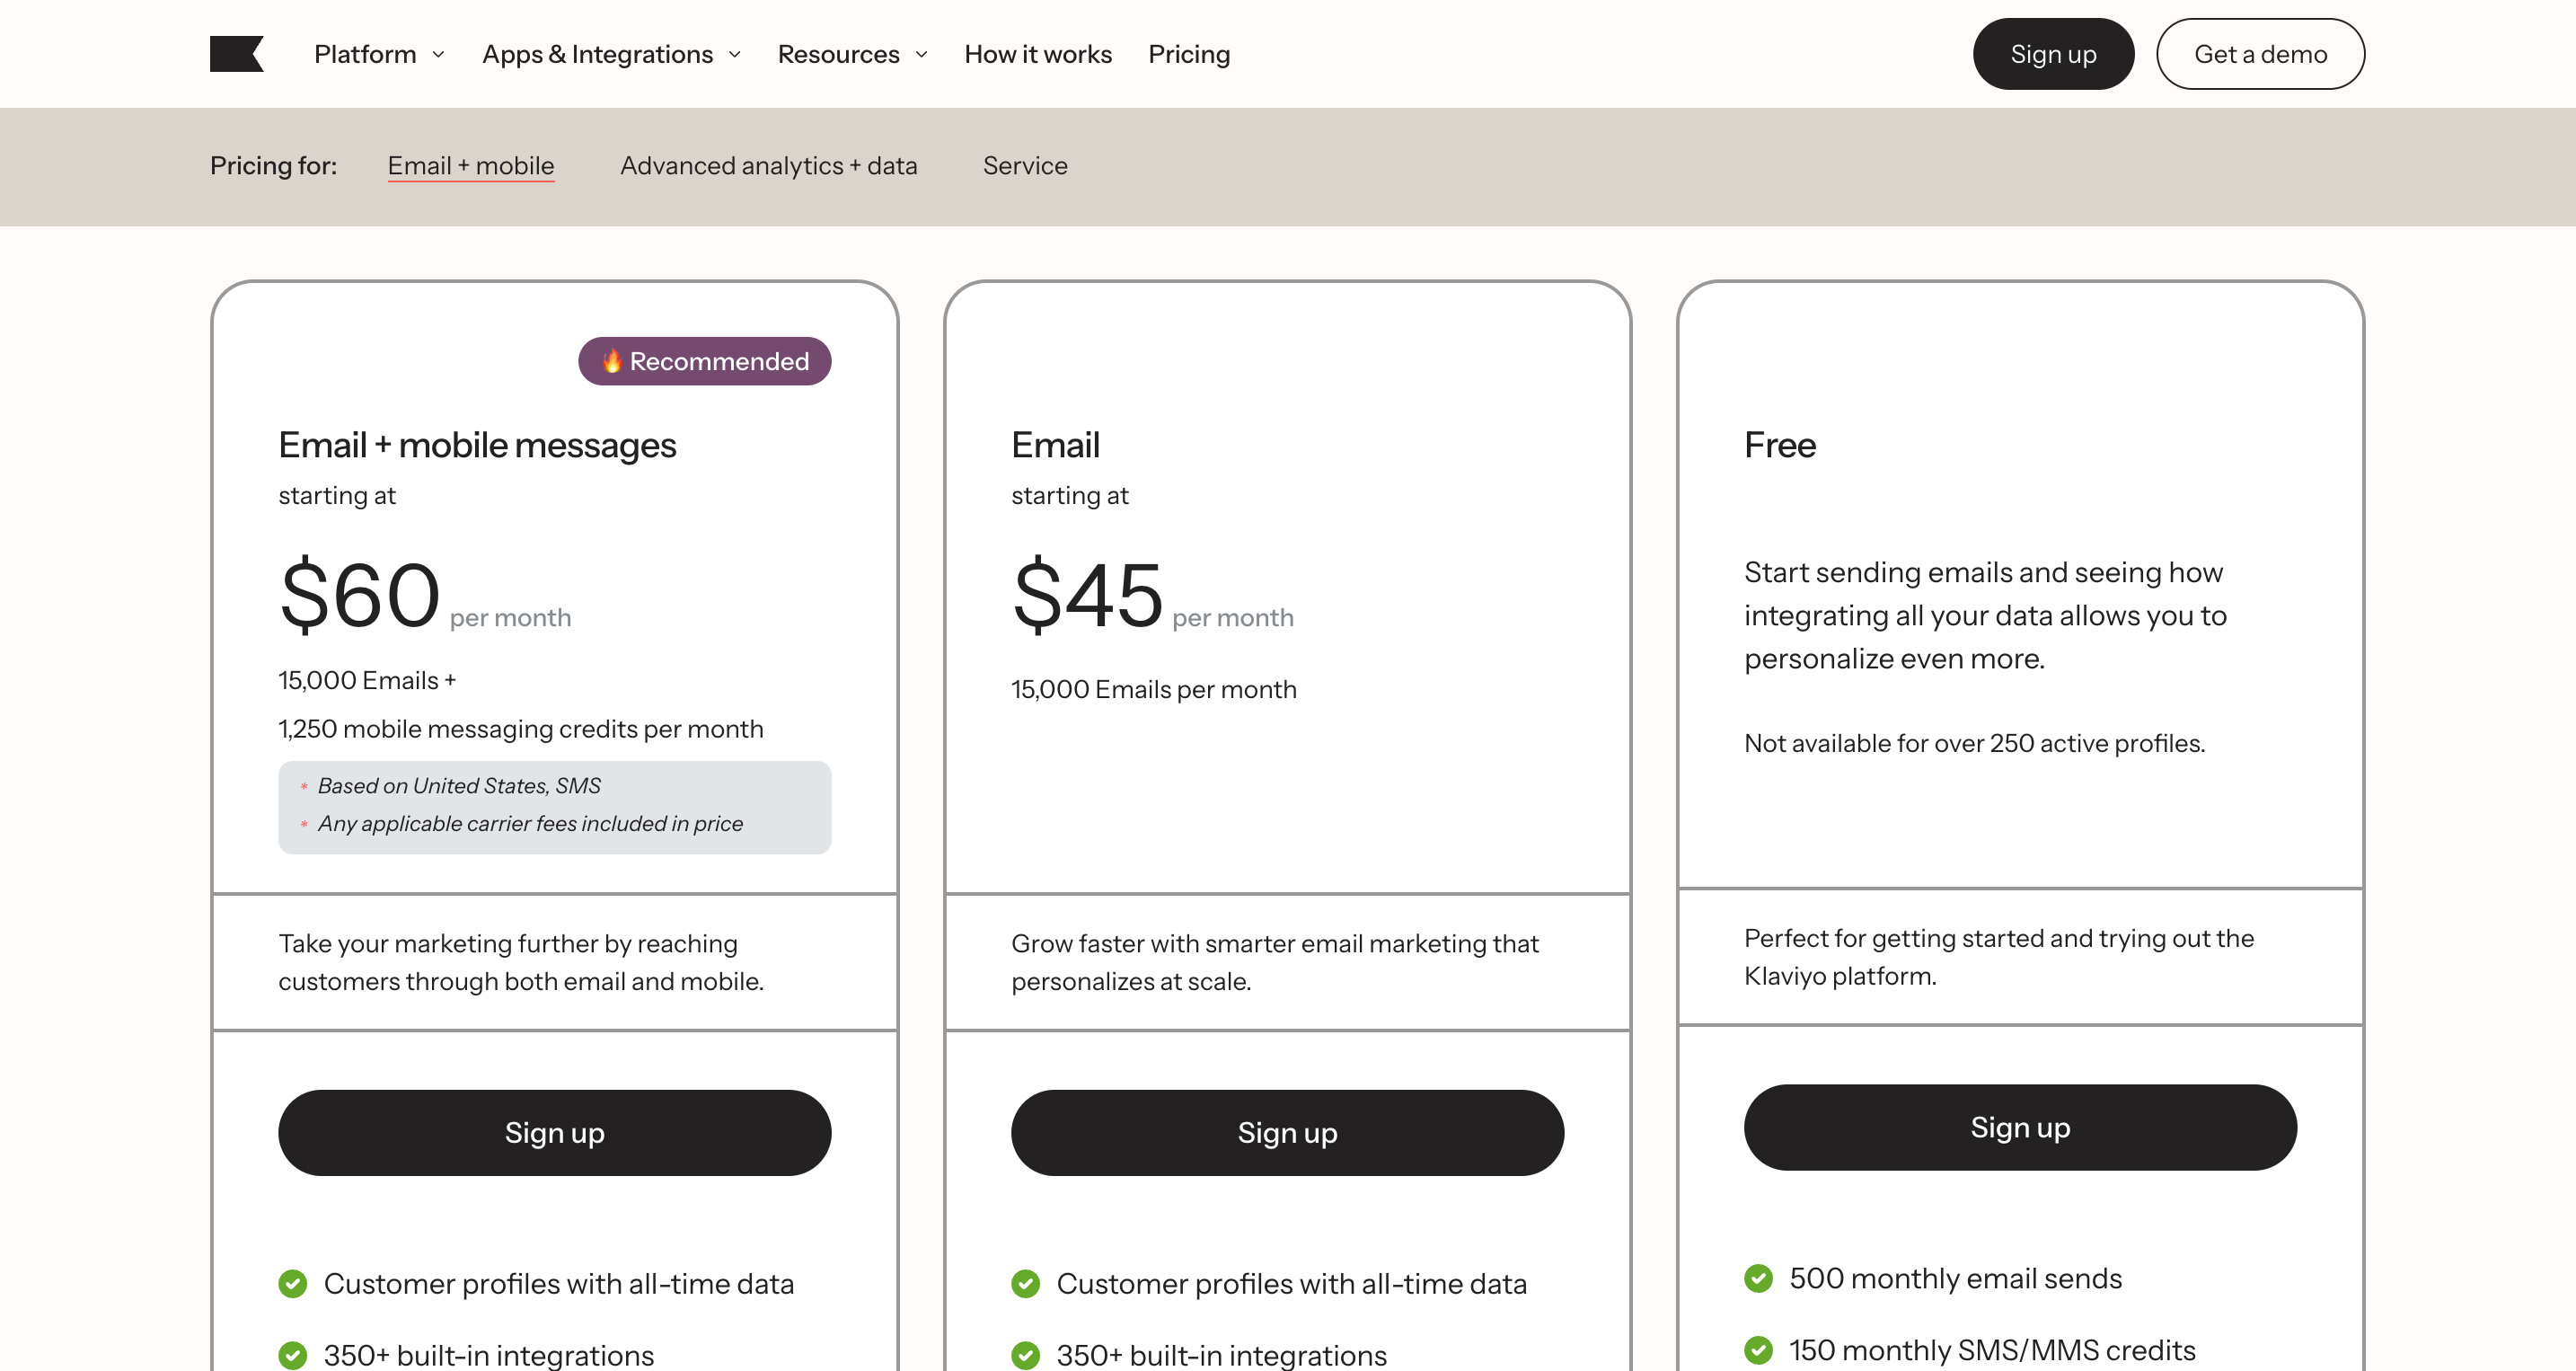The image size is (2576, 1371).
Task: Click Sign up in the top navigation
Action: coord(2052,54)
